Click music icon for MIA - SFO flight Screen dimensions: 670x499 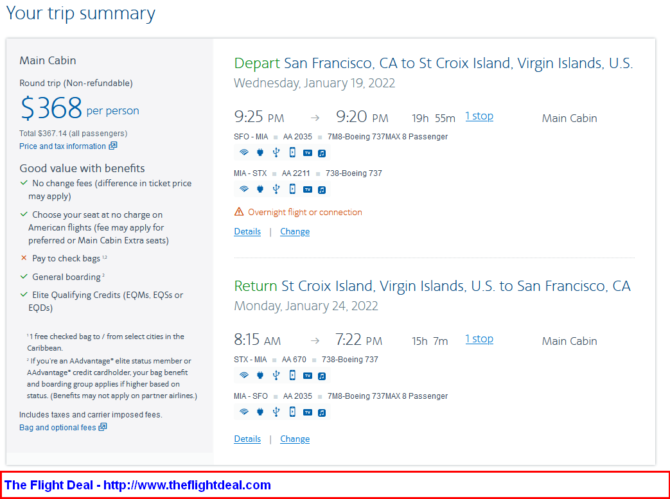pos(322,413)
